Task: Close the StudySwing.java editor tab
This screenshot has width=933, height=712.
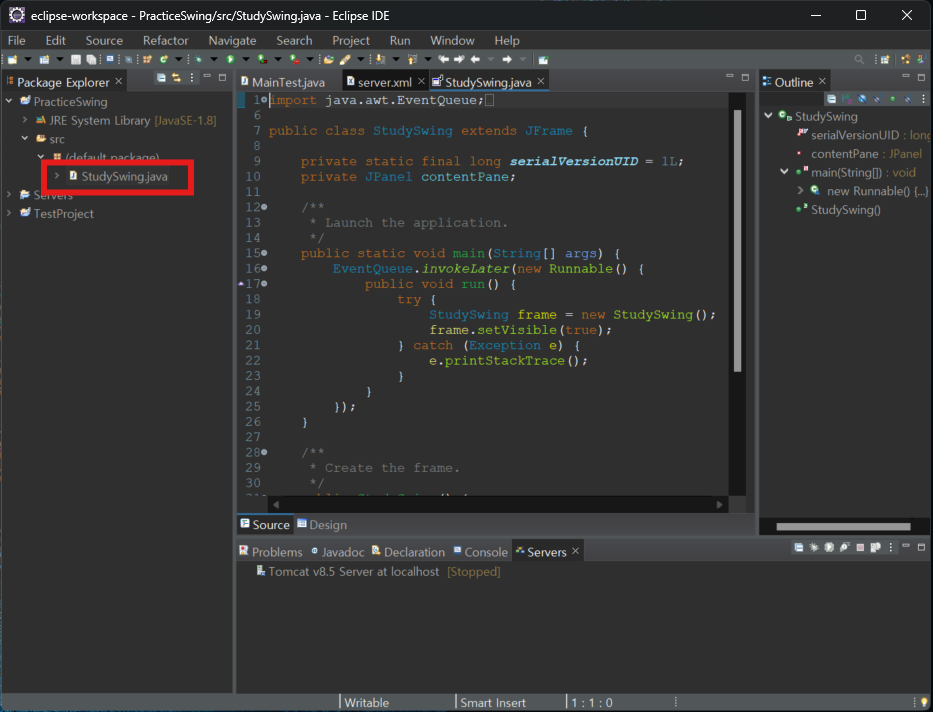Action: (x=541, y=81)
